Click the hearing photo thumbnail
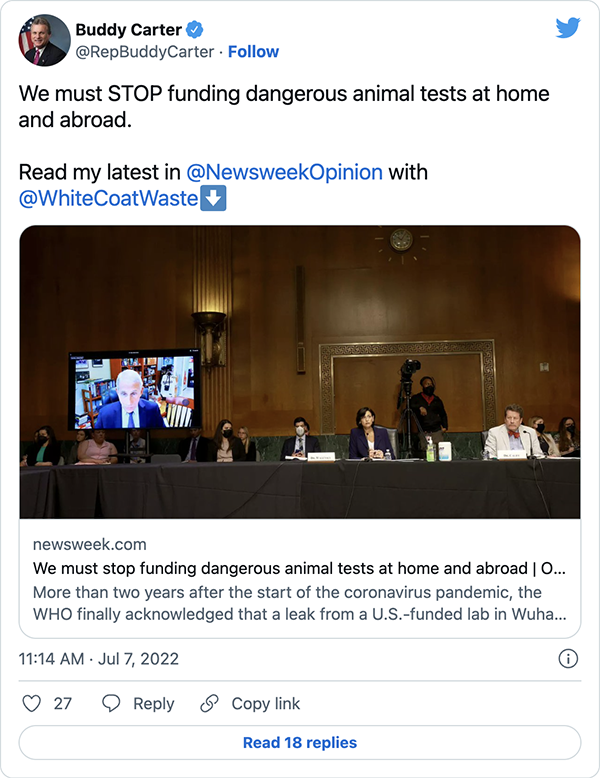This screenshot has height=778, width=600. click(300, 372)
